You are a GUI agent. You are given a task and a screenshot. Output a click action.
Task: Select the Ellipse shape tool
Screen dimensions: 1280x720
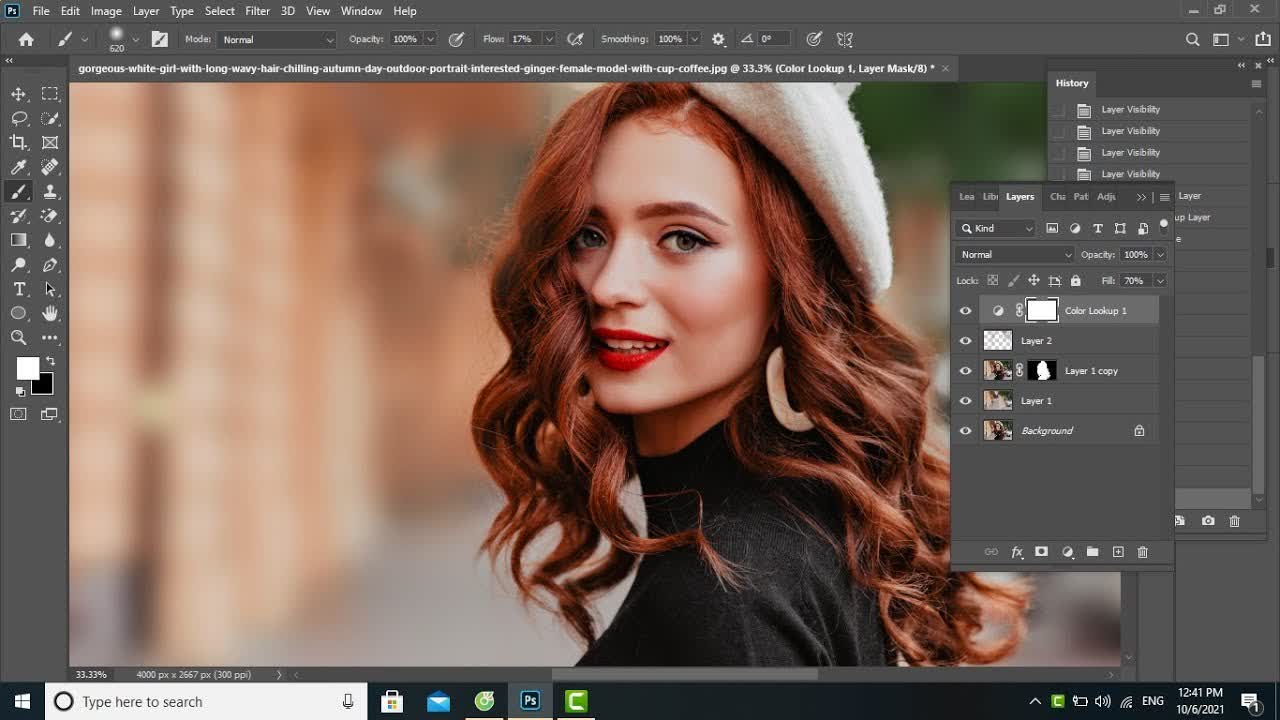[18, 313]
